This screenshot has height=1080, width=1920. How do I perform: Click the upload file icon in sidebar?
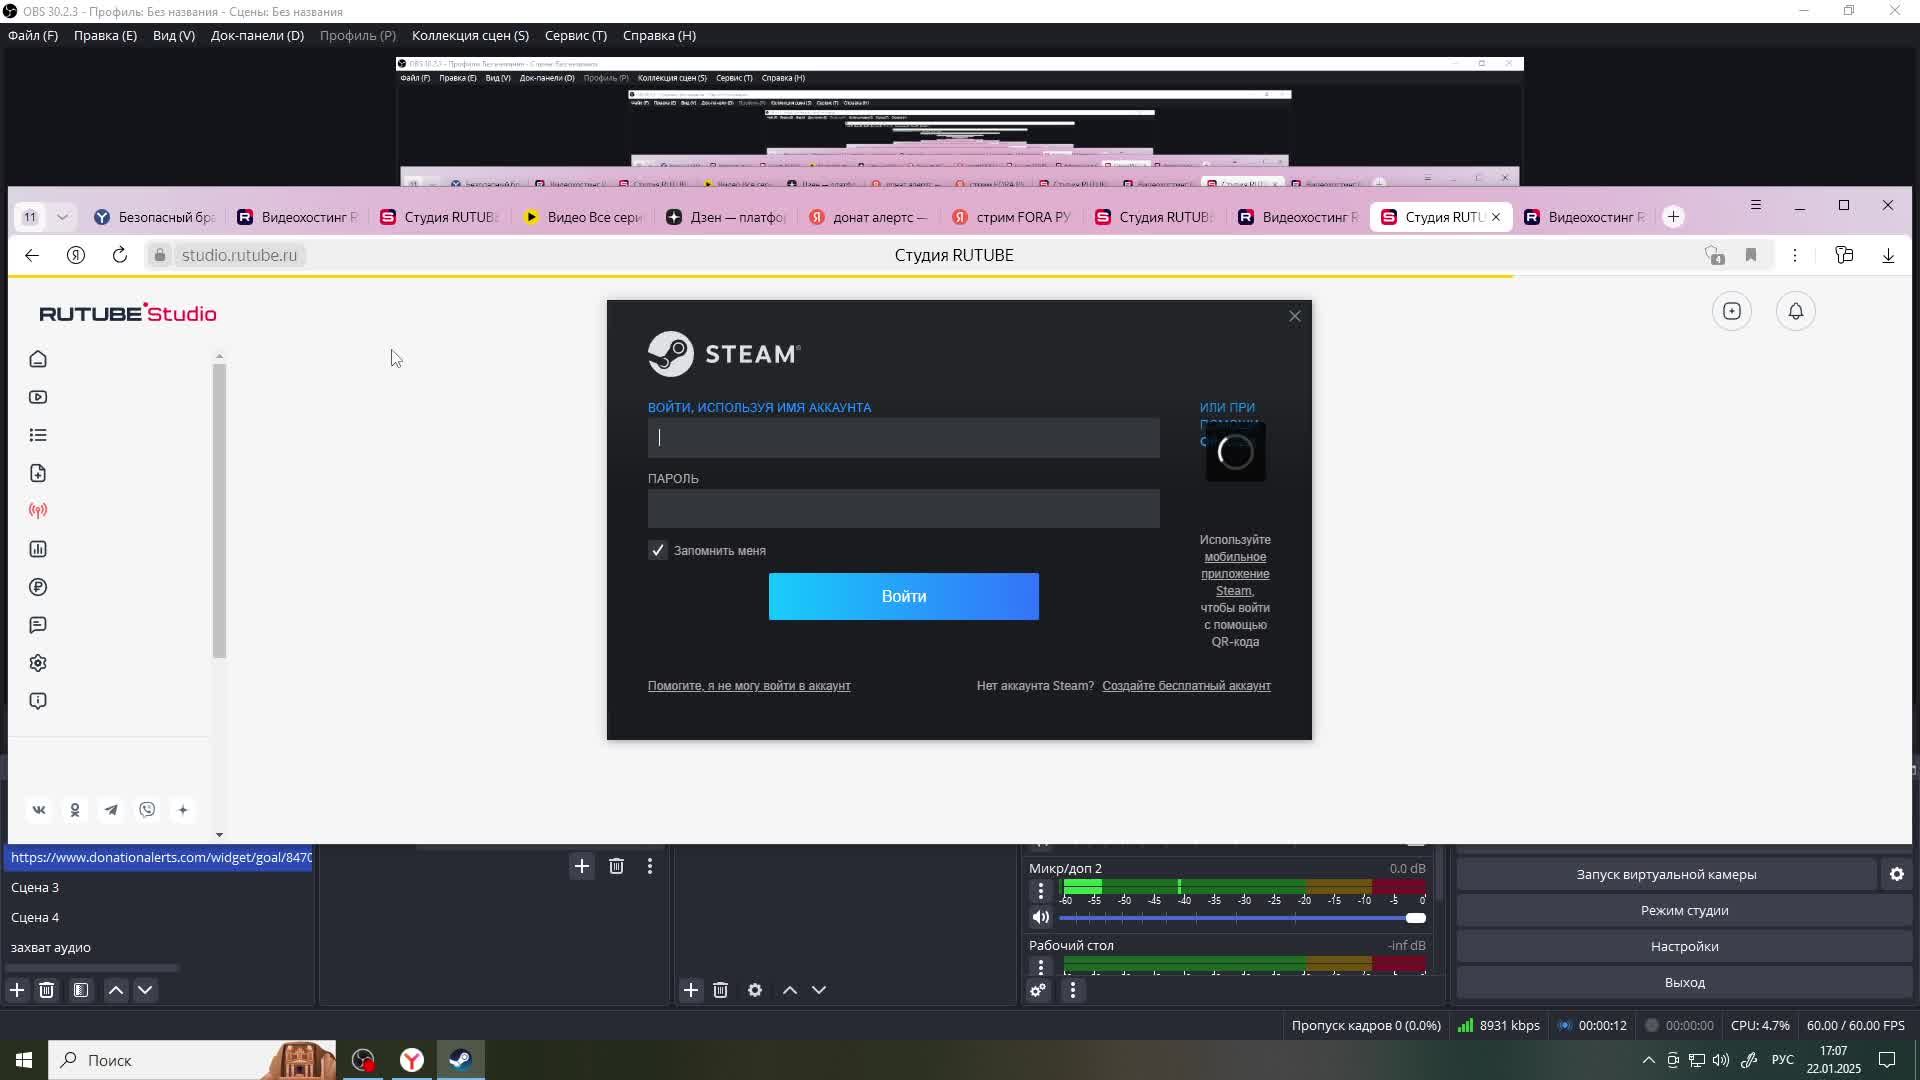(x=38, y=473)
